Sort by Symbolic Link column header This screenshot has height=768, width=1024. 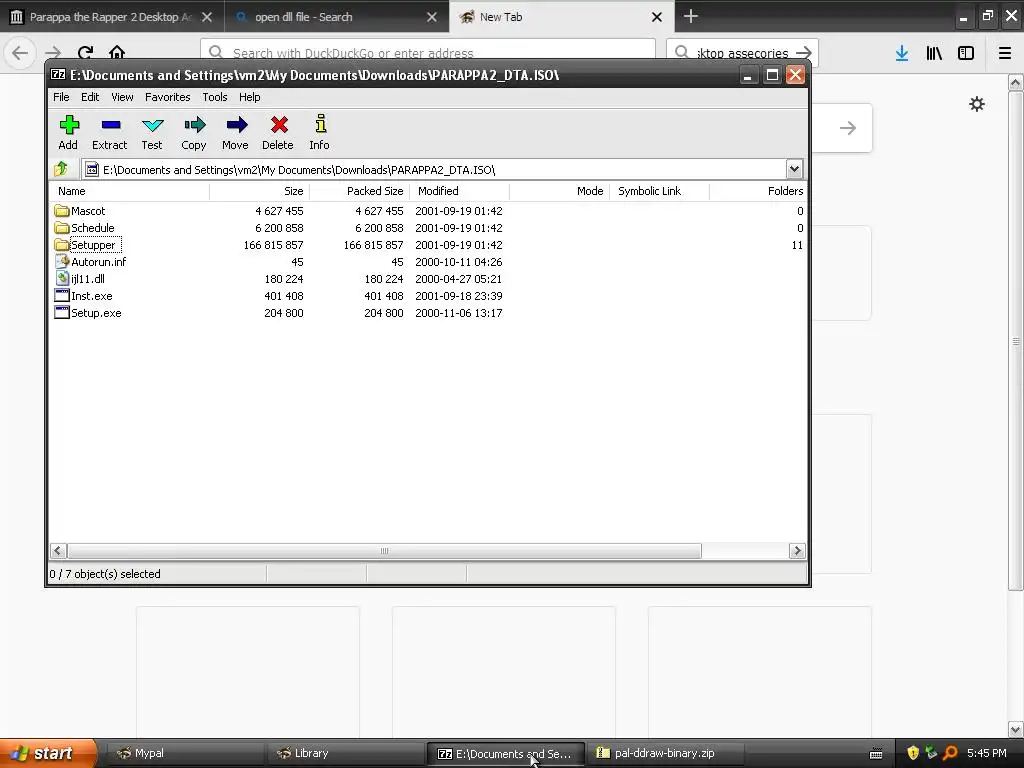pos(659,191)
